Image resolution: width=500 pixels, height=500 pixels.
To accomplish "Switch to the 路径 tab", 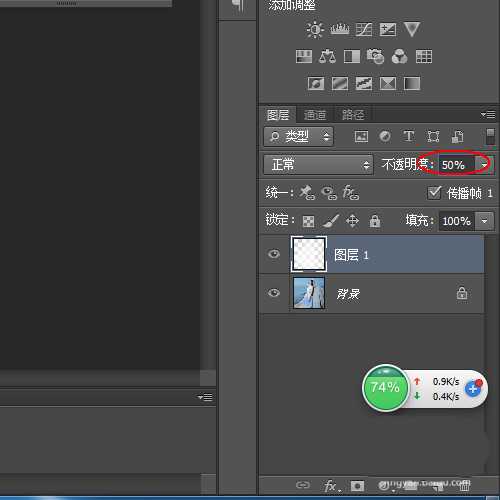I will 353,115.
